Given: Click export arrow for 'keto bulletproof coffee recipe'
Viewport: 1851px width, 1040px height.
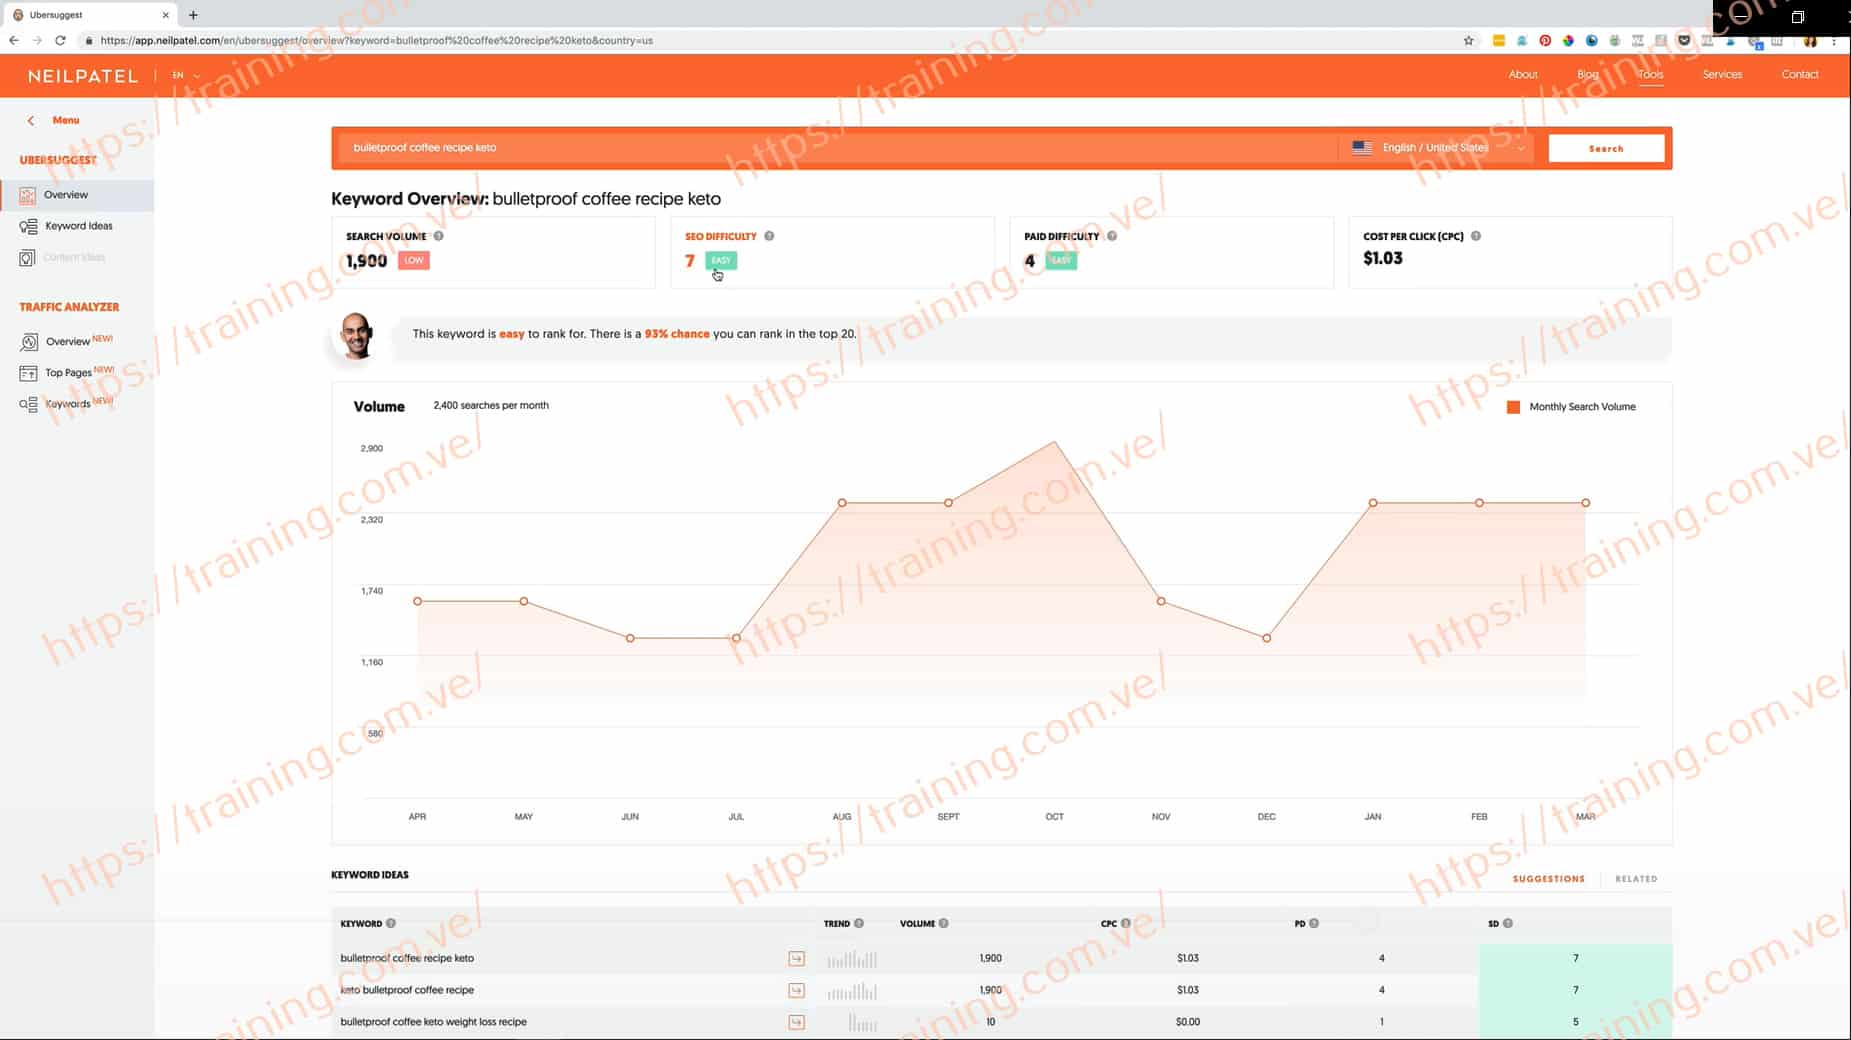Looking at the screenshot, I should pyautogui.click(x=796, y=990).
